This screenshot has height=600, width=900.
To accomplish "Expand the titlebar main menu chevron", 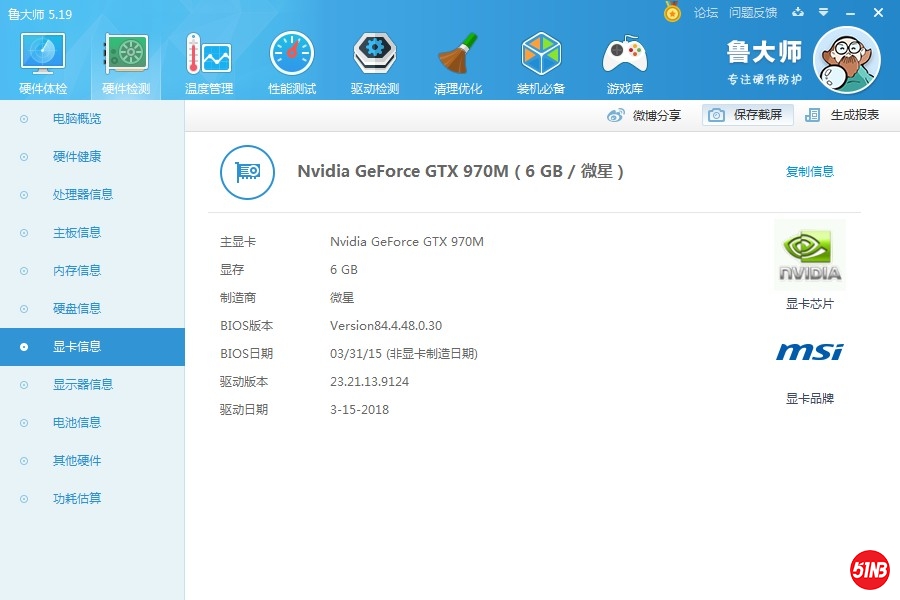I will click(x=822, y=13).
